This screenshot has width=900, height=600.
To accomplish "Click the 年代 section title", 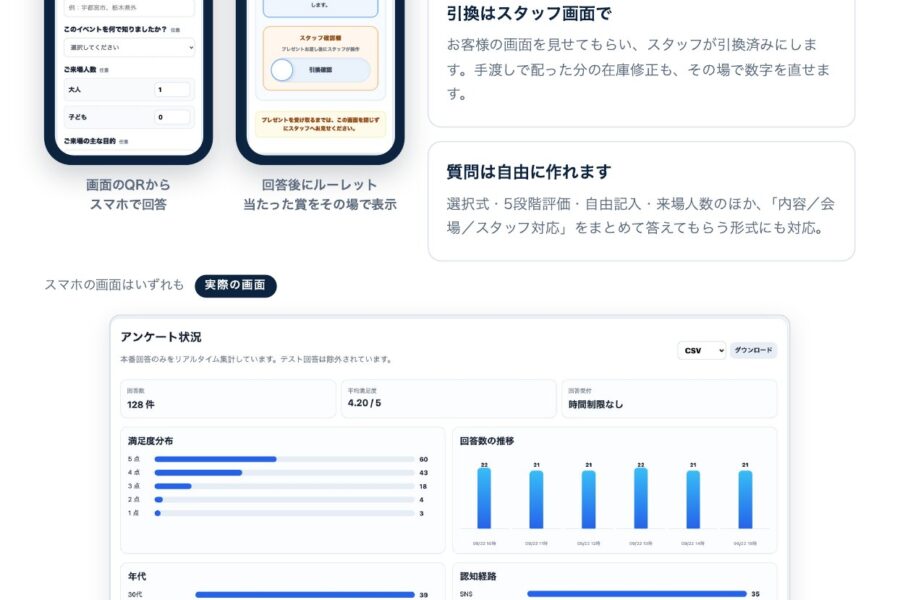I will tap(137, 576).
